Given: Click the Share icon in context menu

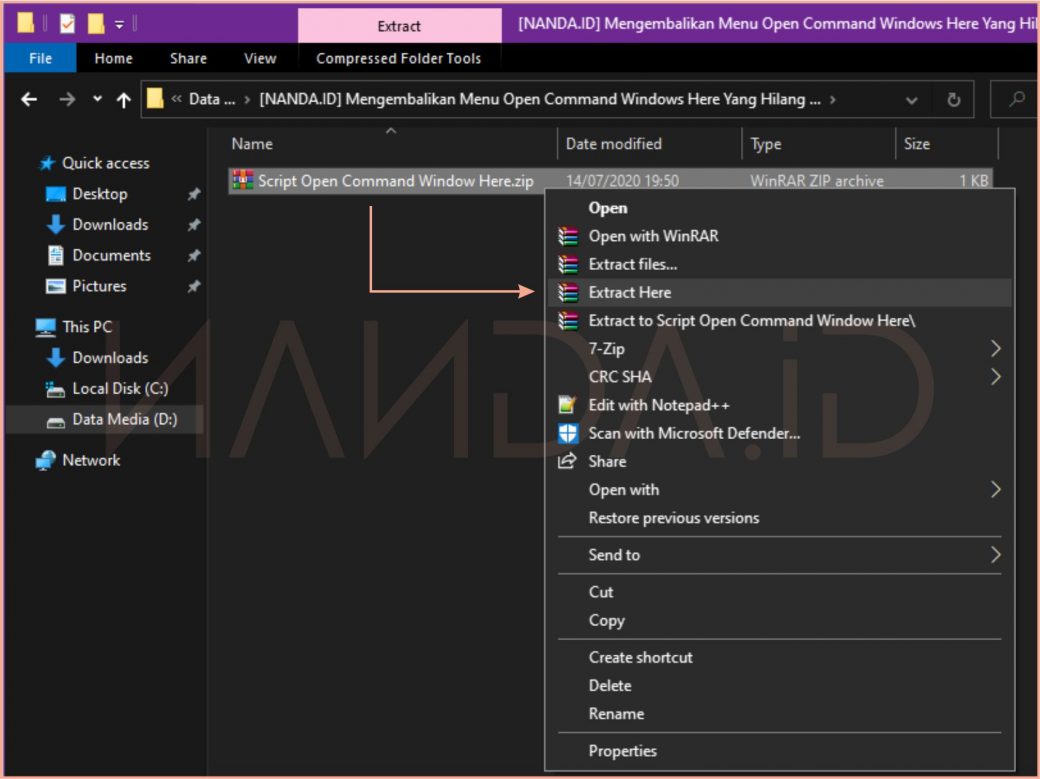Looking at the screenshot, I should point(568,461).
